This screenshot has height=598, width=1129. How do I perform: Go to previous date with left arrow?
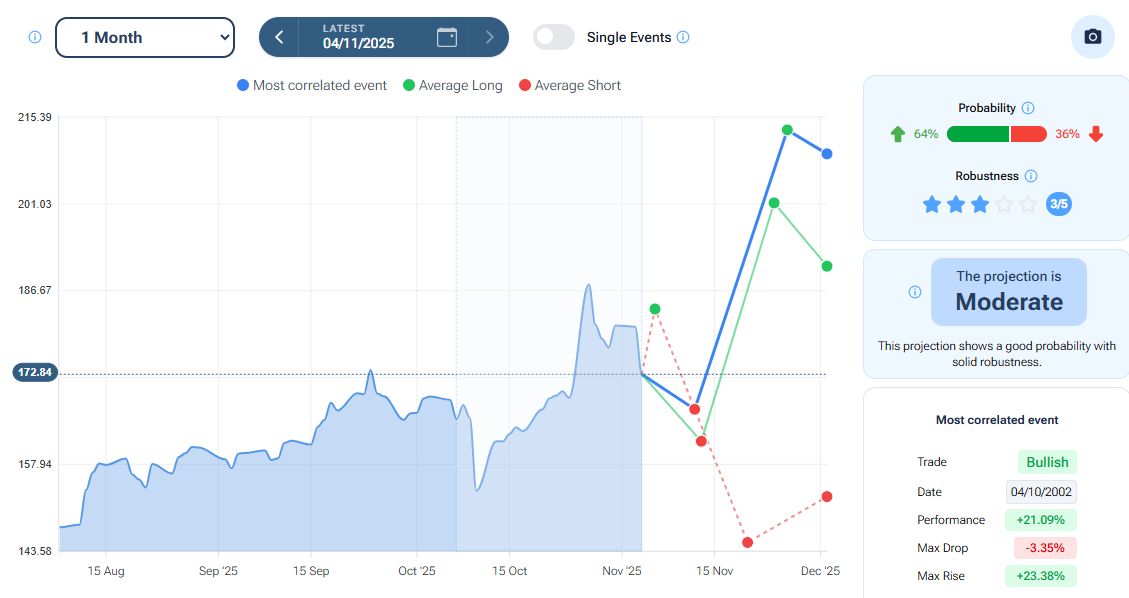pyautogui.click(x=279, y=37)
